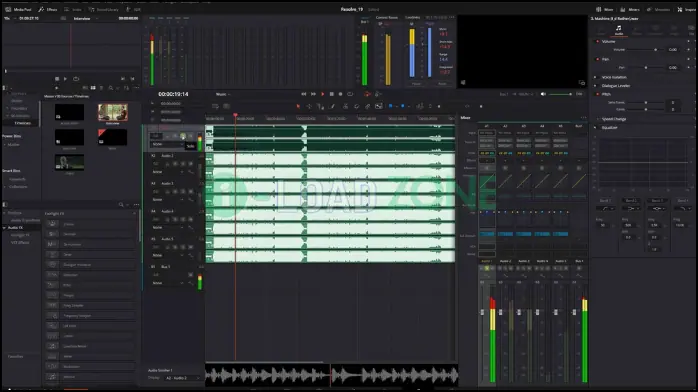Toggle the Dim button next to monitor volume
This screenshot has width=698, height=392.
pos(579,94)
